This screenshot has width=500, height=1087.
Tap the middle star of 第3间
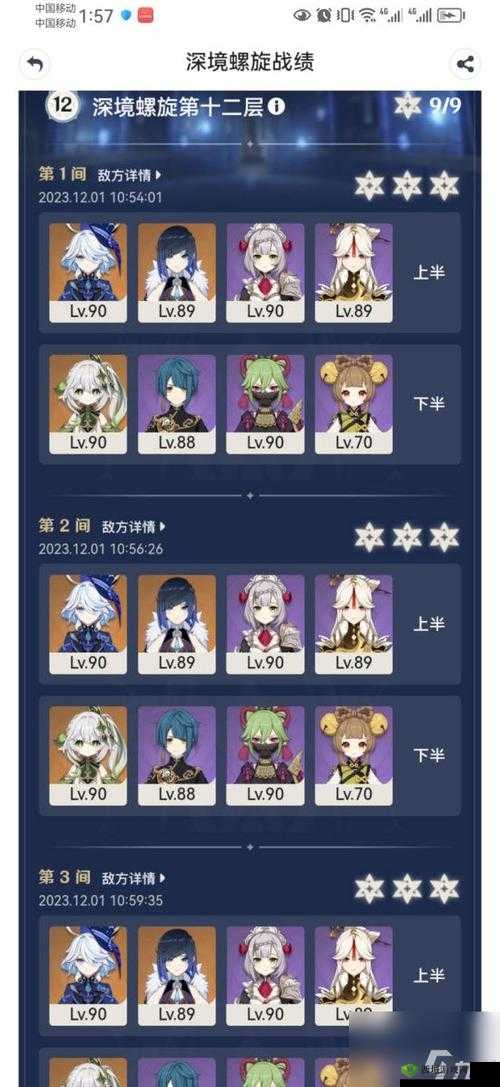[x=407, y=889]
